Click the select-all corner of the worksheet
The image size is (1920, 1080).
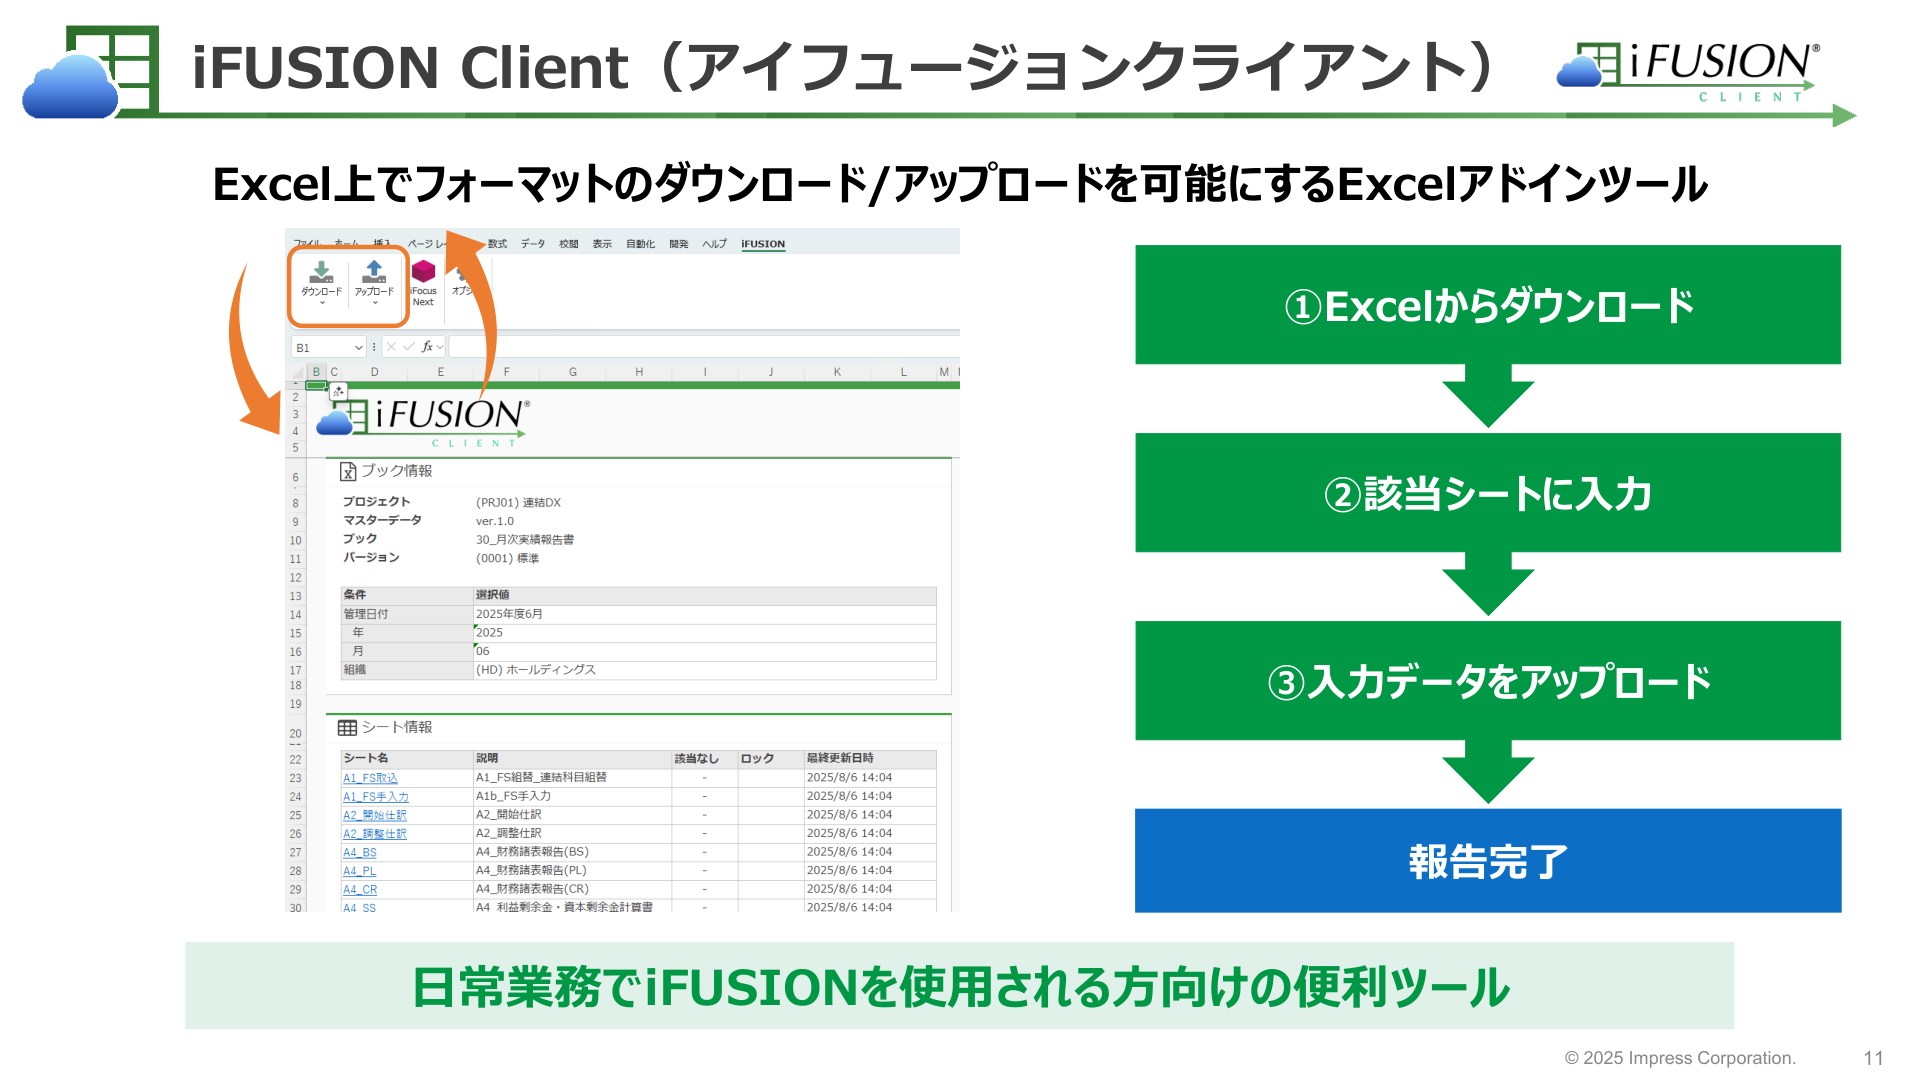click(297, 372)
